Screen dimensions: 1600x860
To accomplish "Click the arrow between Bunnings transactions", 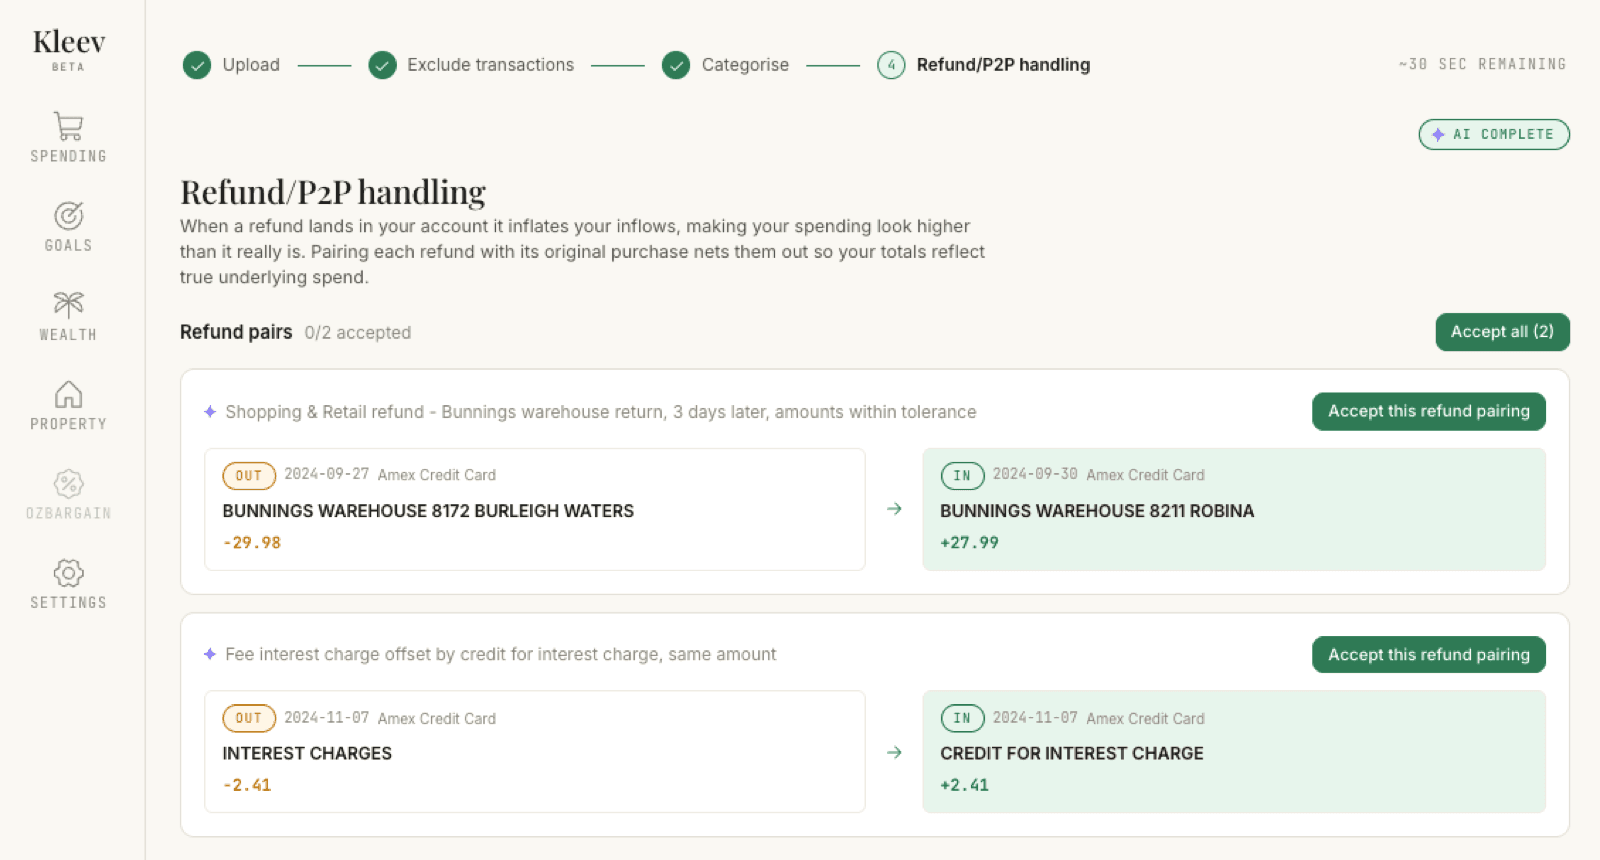I will [894, 509].
